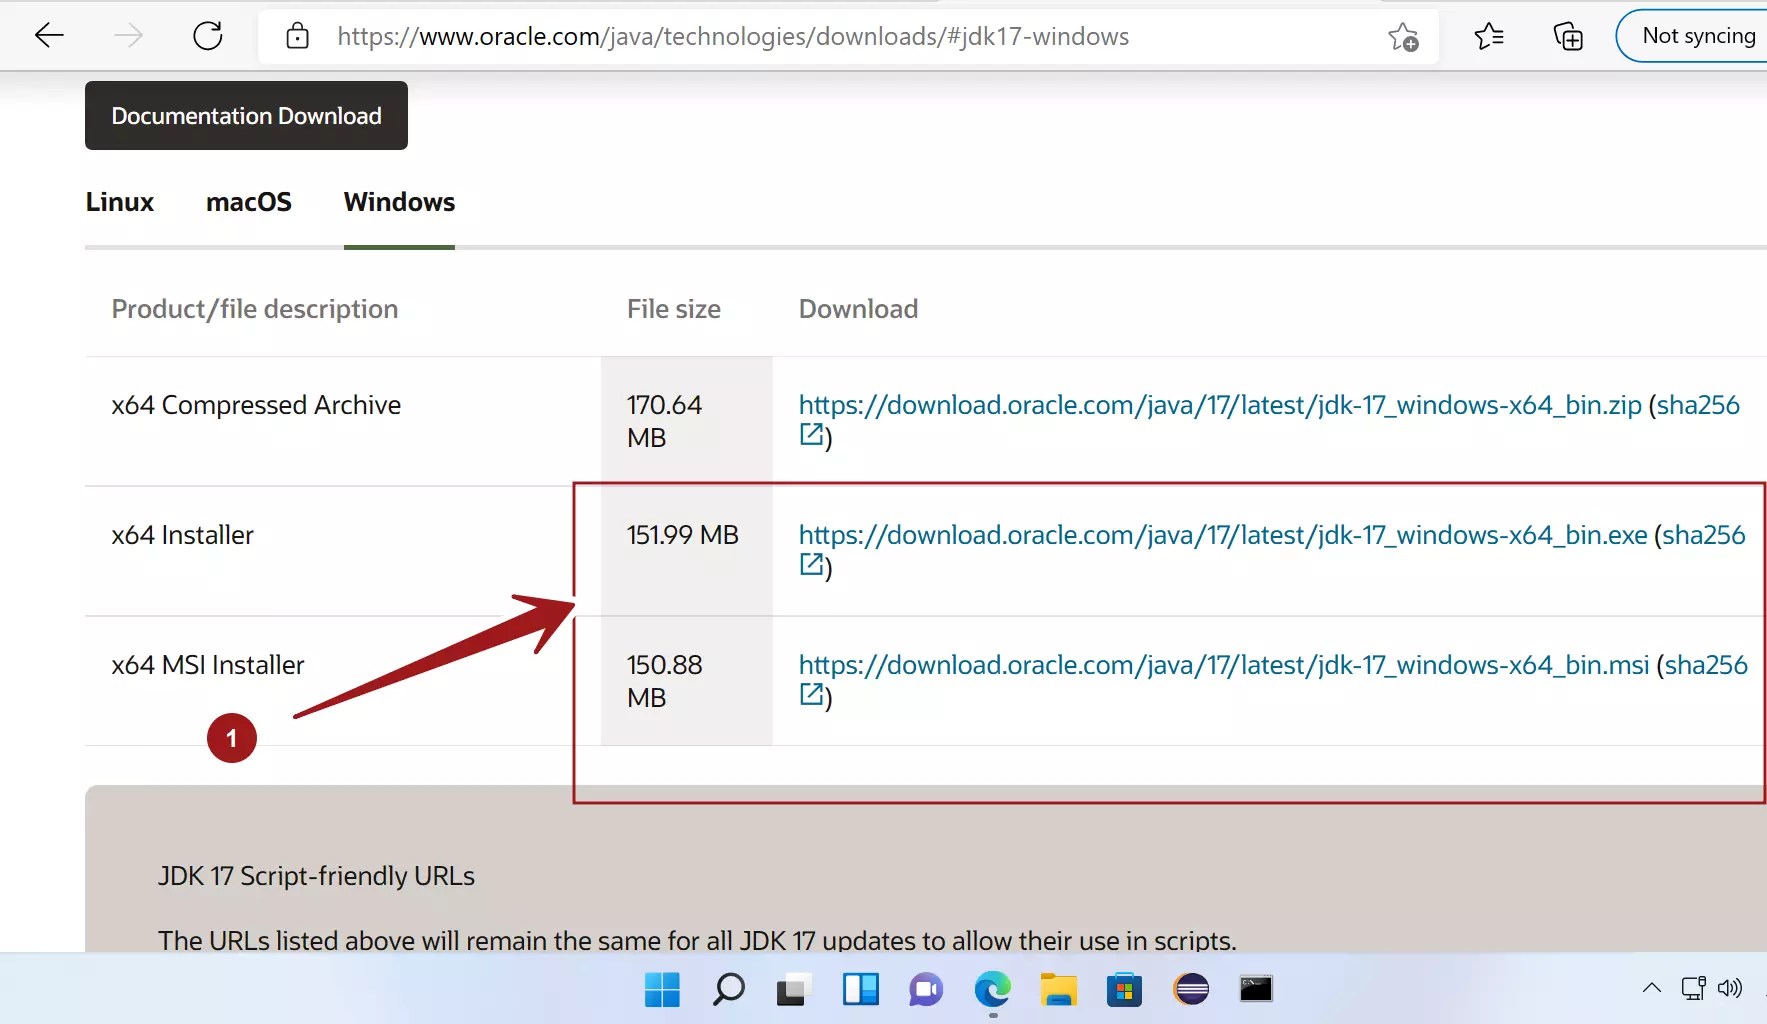Open the Windows Start menu
The width and height of the screenshot is (1767, 1024).
[x=660, y=991]
